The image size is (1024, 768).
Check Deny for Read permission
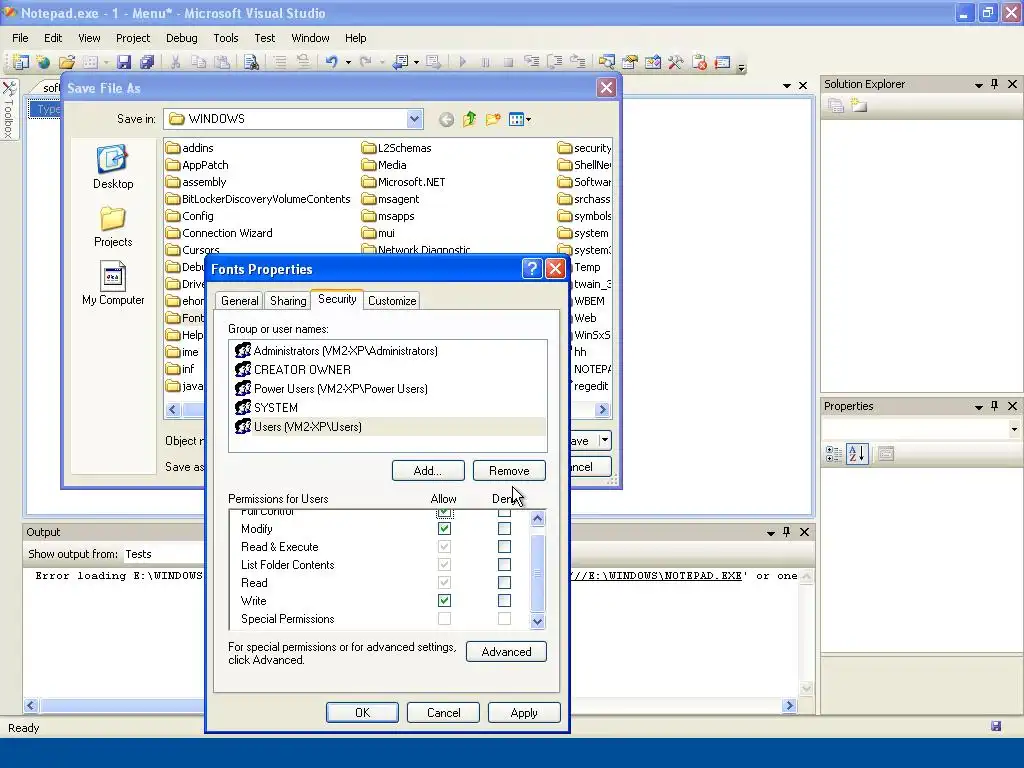point(504,583)
